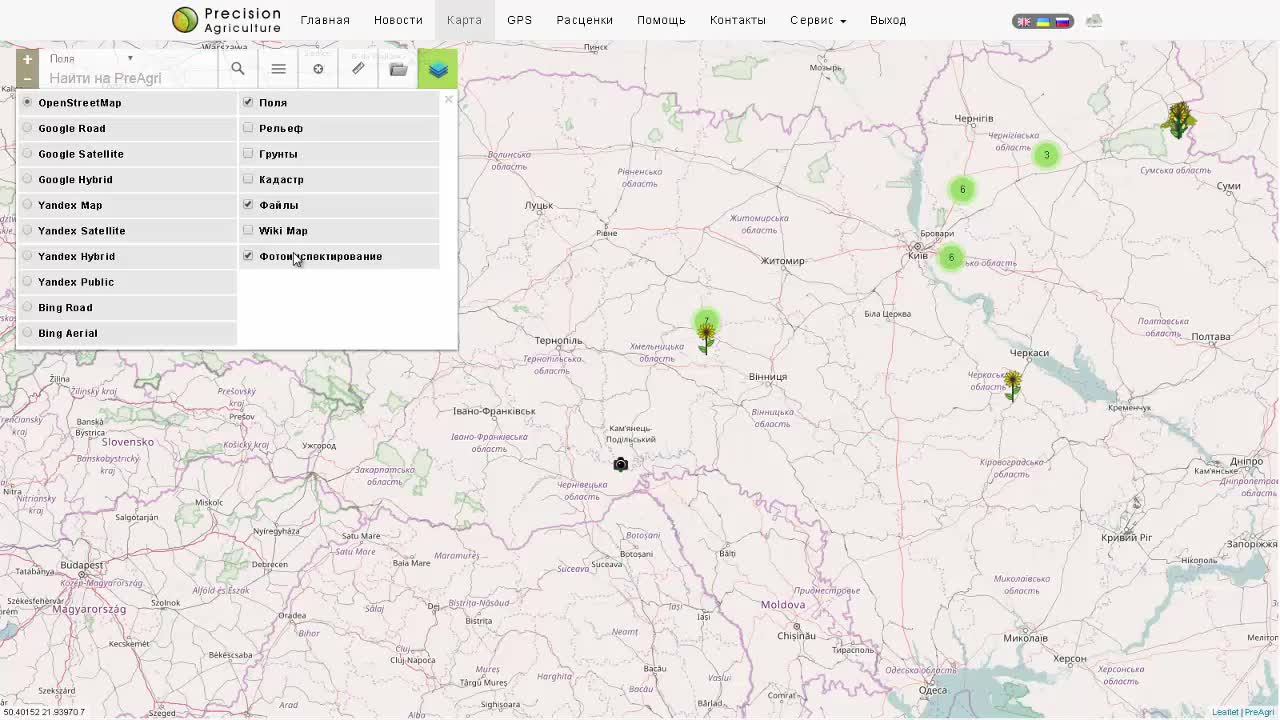Image resolution: width=1280 pixels, height=720 pixels.
Task: Uncheck the Поля overlay checkbox
Action: [248, 102]
